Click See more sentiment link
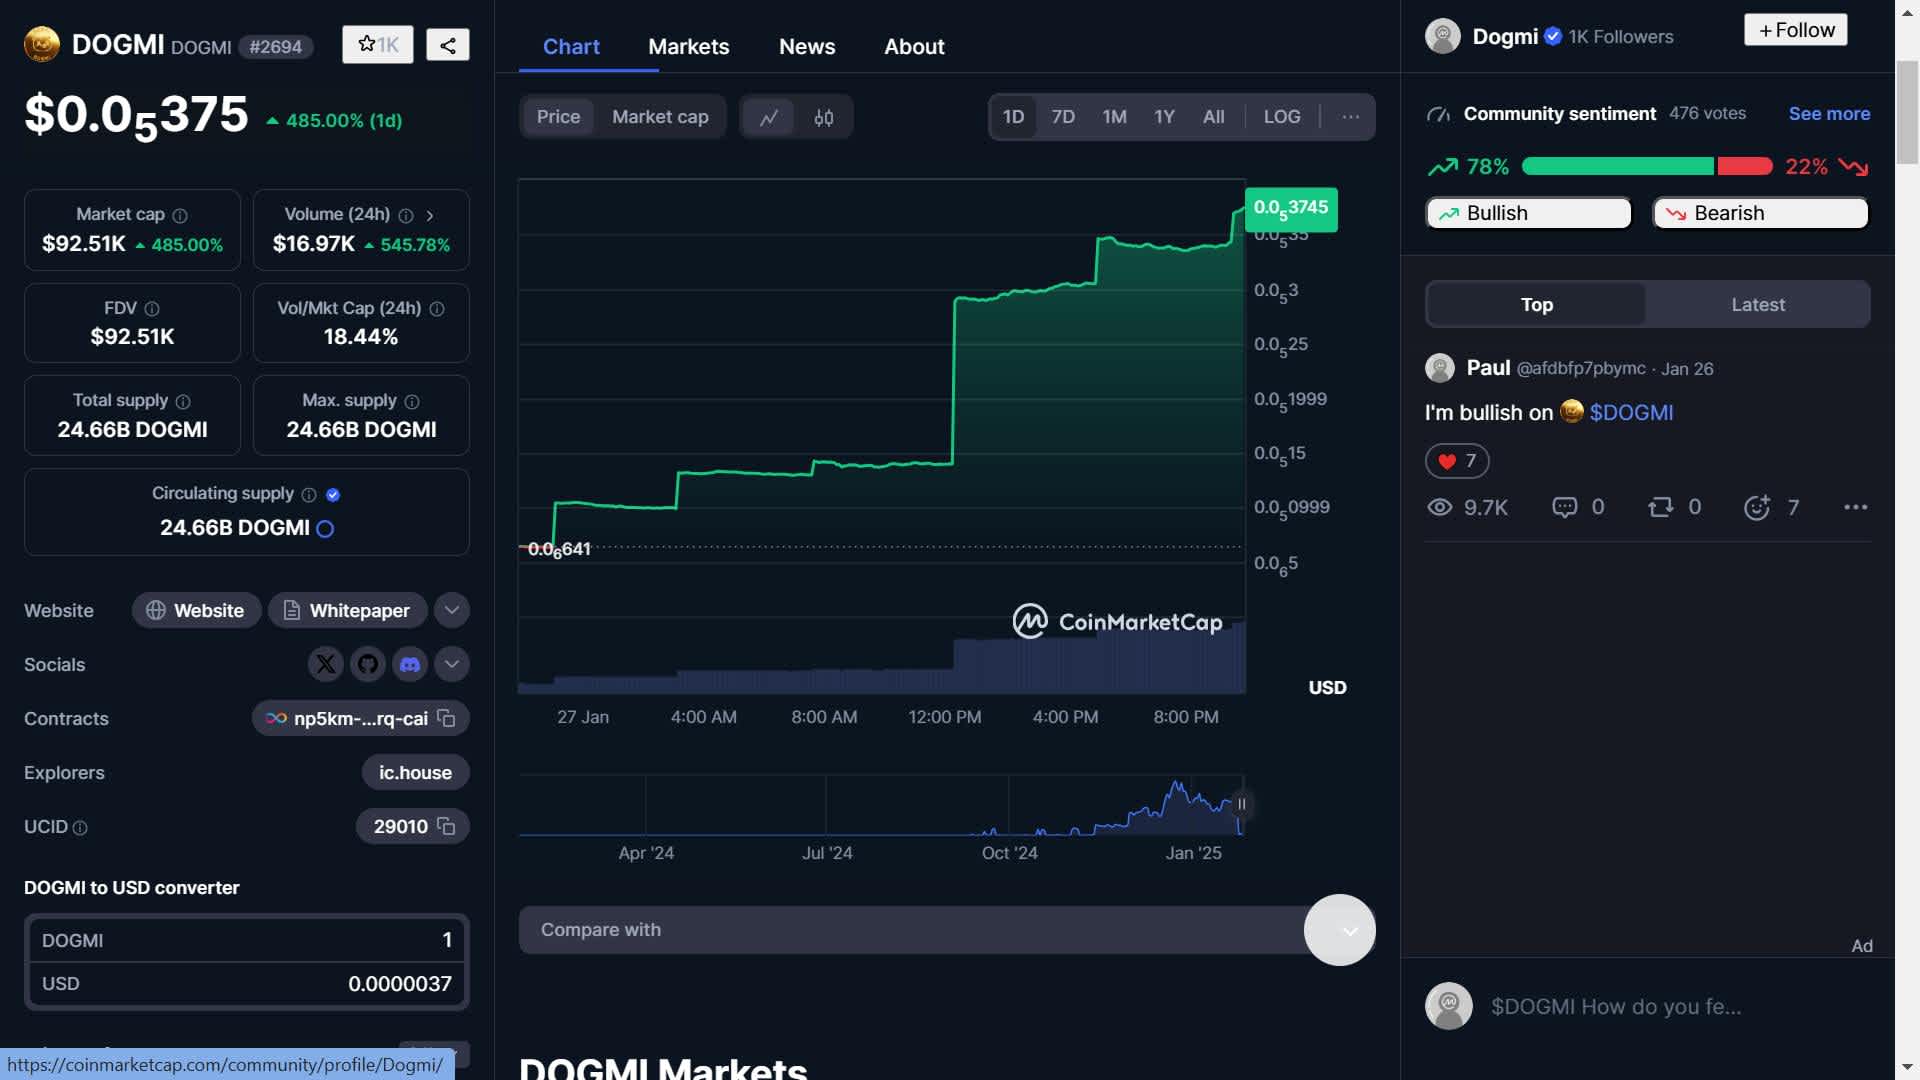Viewport: 1920px width, 1080px height. 1829,113
